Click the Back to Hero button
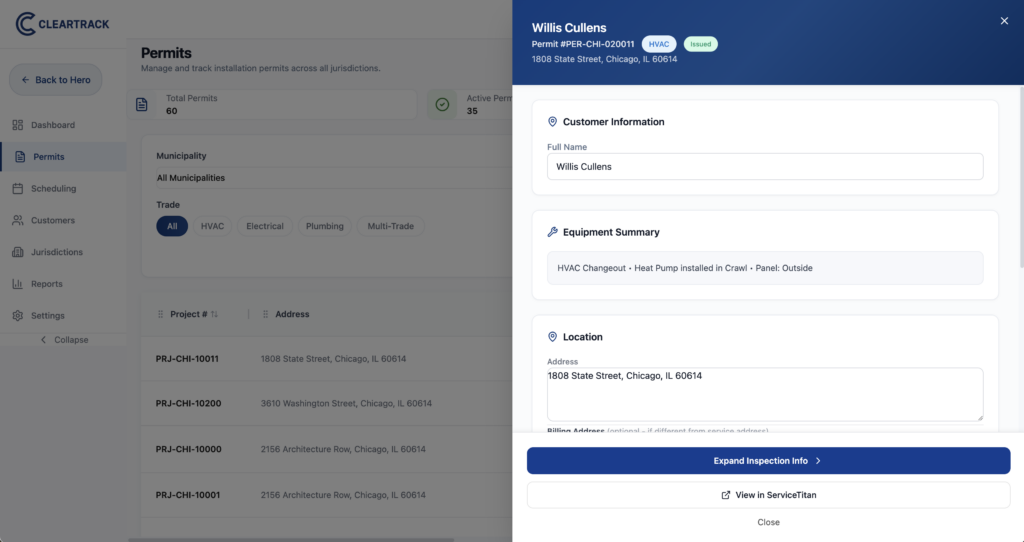 click(56, 80)
